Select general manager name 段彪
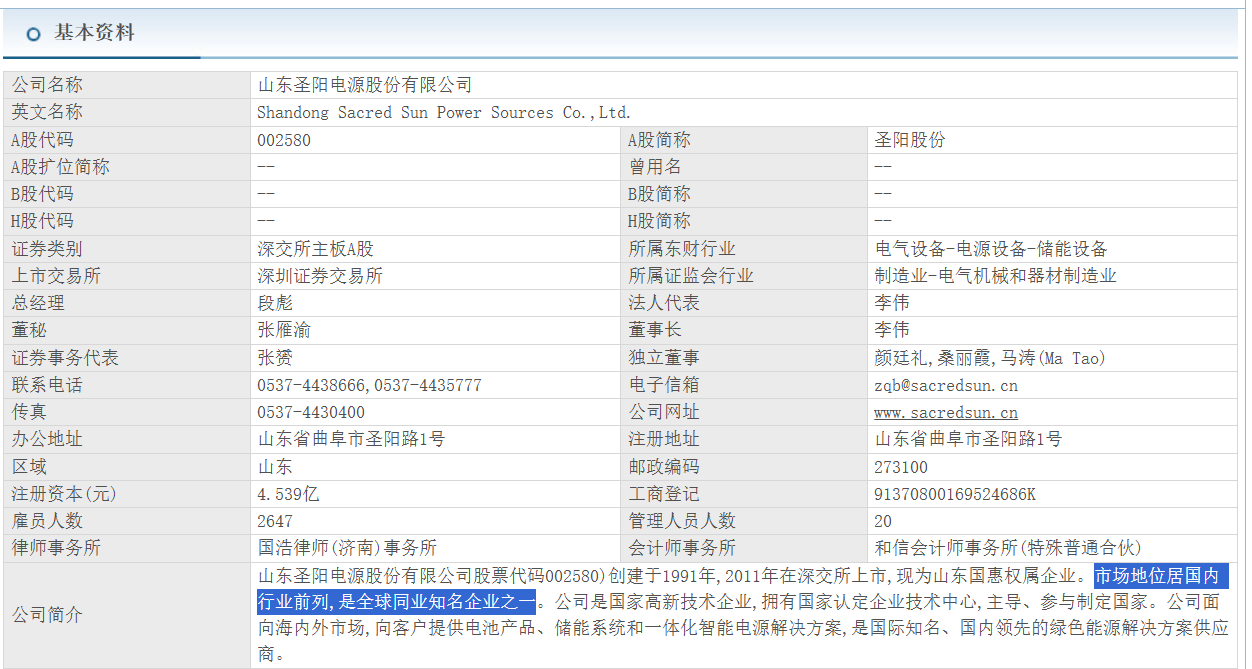 [x=275, y=303]
